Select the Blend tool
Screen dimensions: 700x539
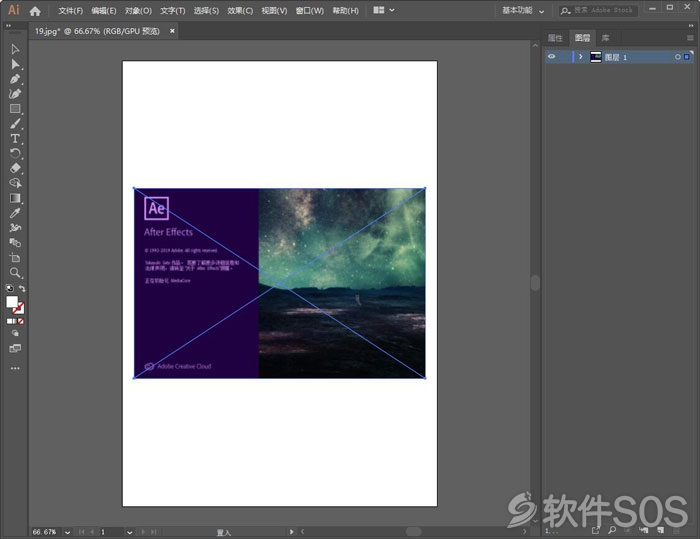pyautogui.click(x=15, y=242)
